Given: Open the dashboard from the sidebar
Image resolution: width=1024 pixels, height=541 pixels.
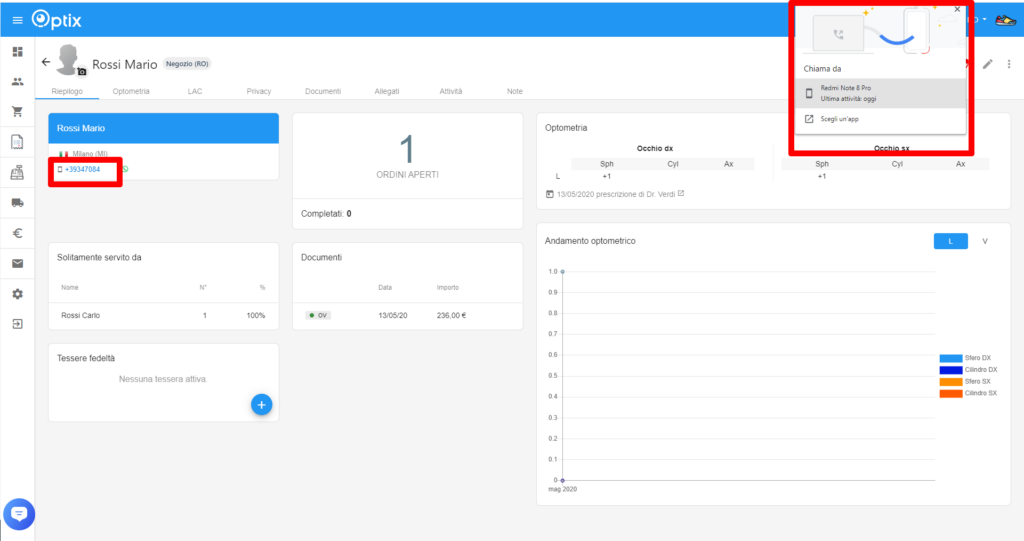Looking at the screenshot, I should click(17, 52).
